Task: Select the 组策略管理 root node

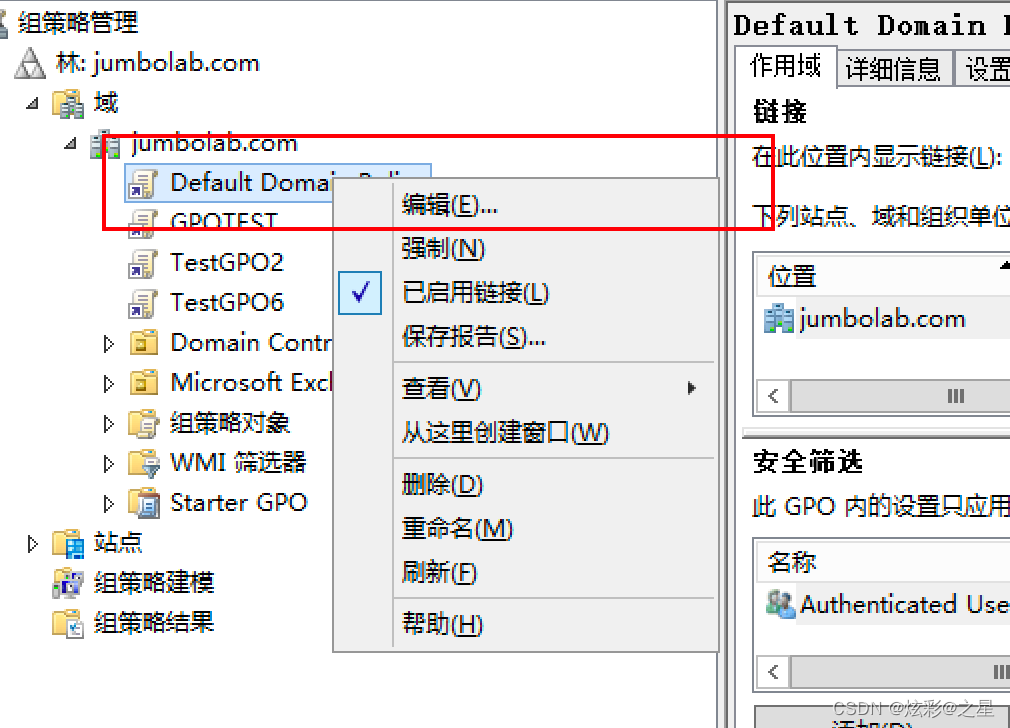Action: (x=78, y=23)
